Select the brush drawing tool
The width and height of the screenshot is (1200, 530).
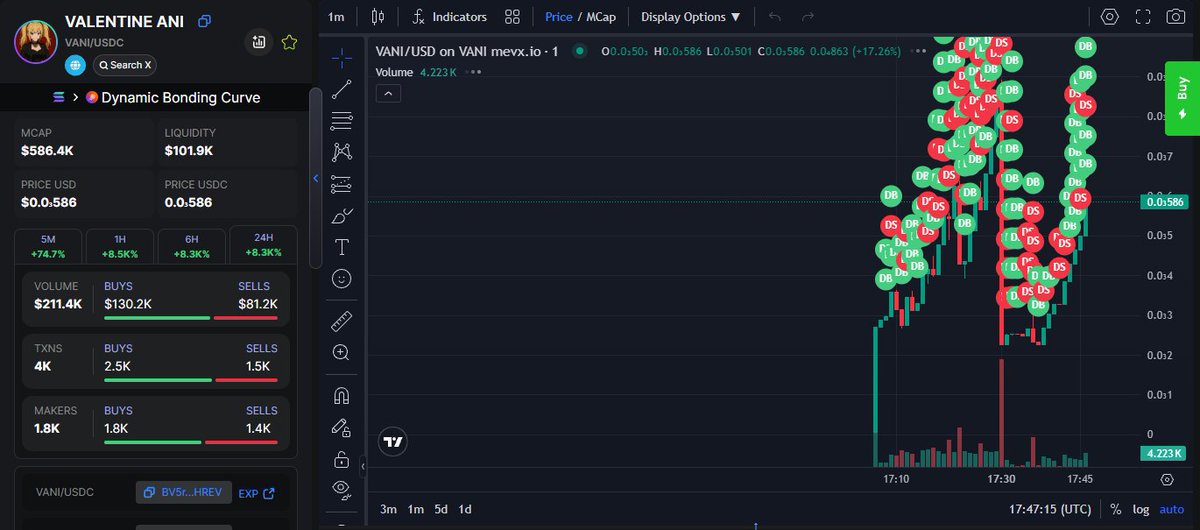[342, 216]
